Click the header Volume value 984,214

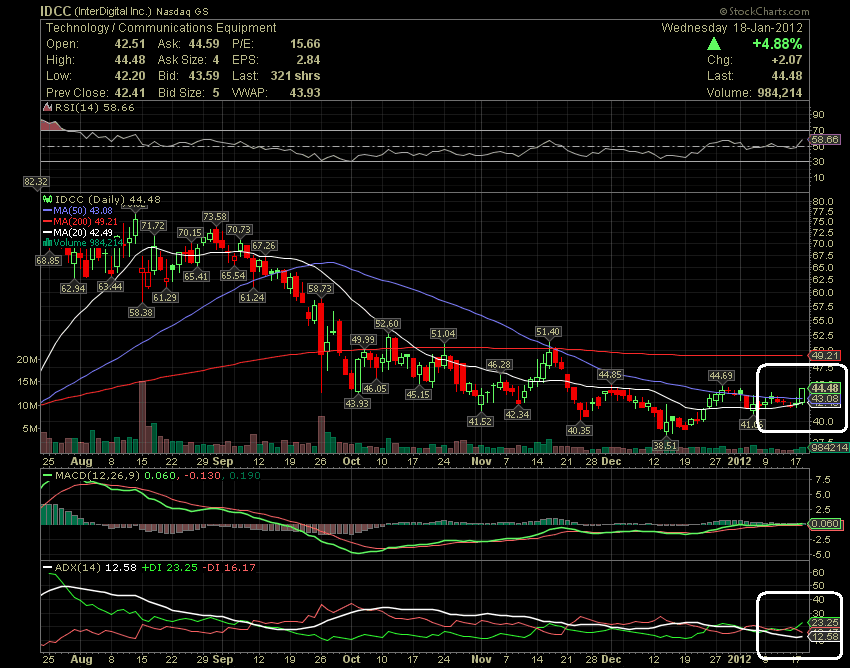[780, 93]
